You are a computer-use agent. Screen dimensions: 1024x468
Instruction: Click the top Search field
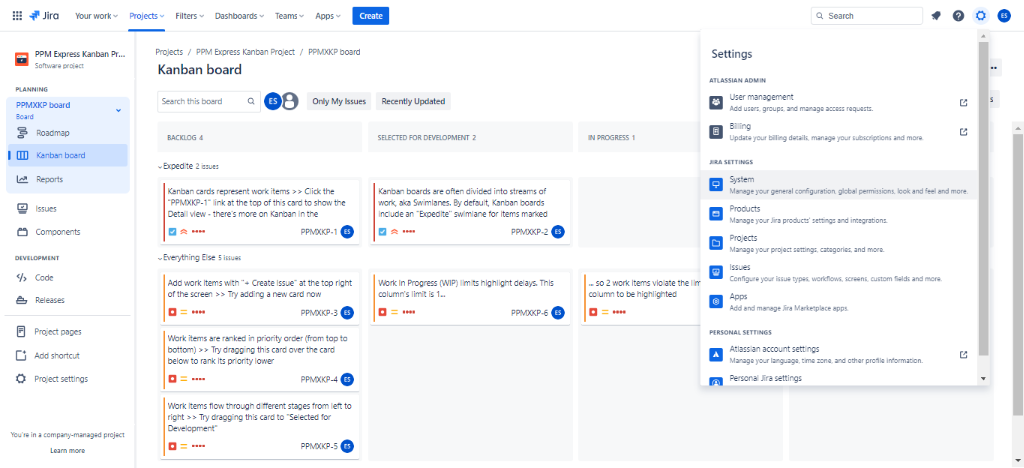[867, 16]
